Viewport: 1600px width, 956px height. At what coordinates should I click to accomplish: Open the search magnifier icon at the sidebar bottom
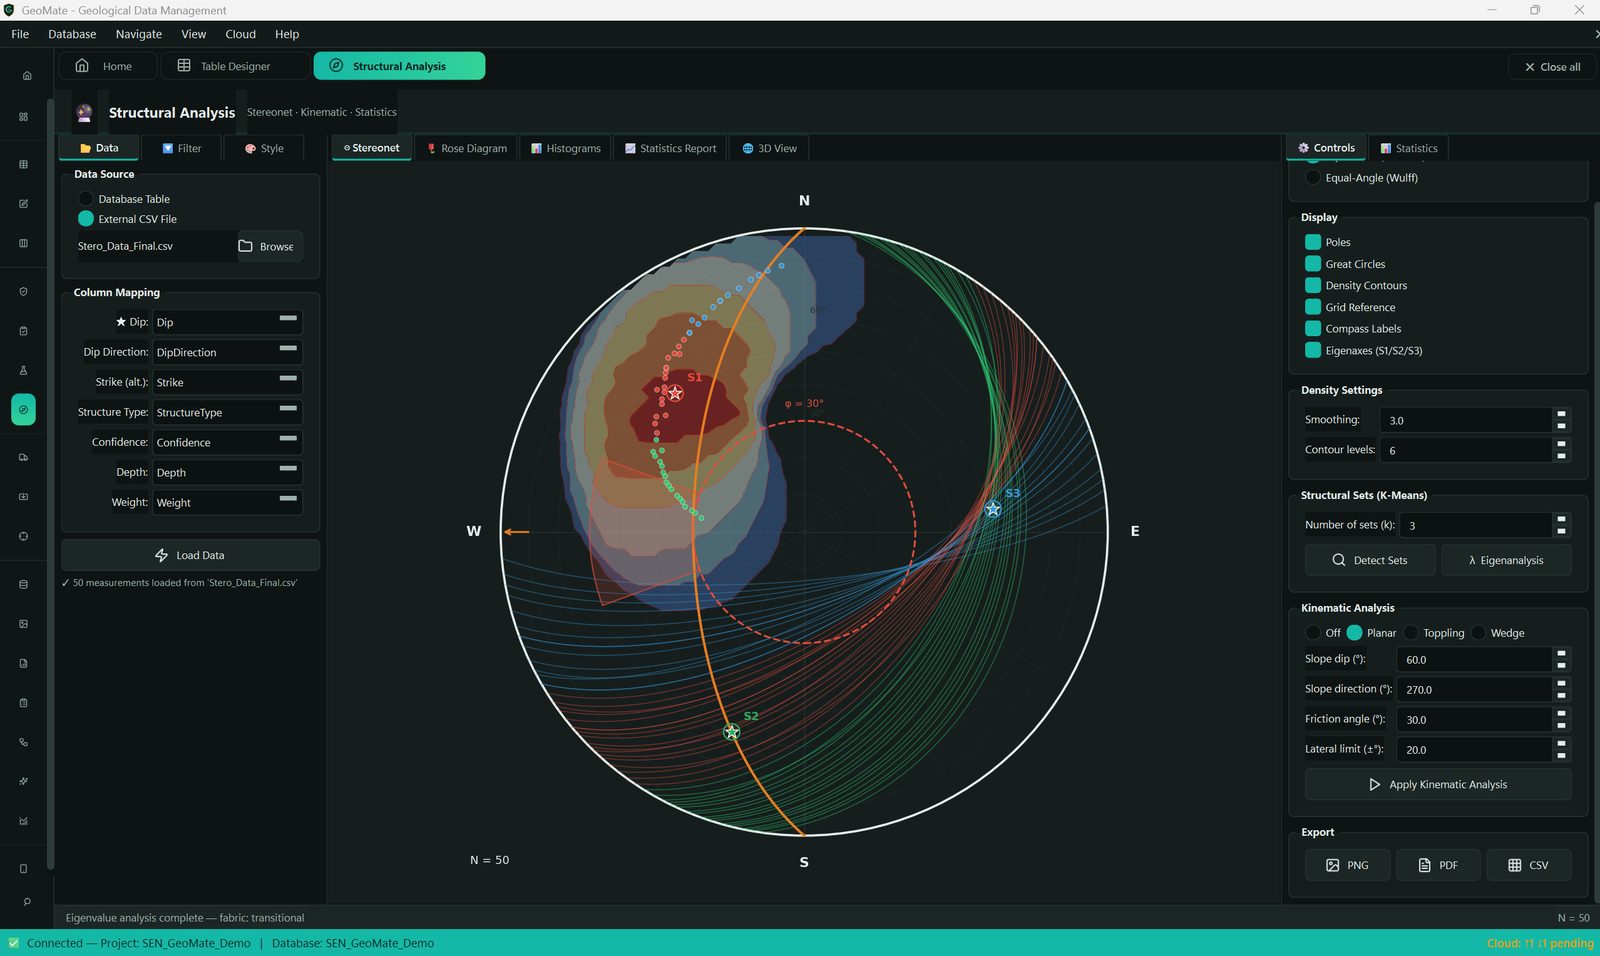(27, 901)
